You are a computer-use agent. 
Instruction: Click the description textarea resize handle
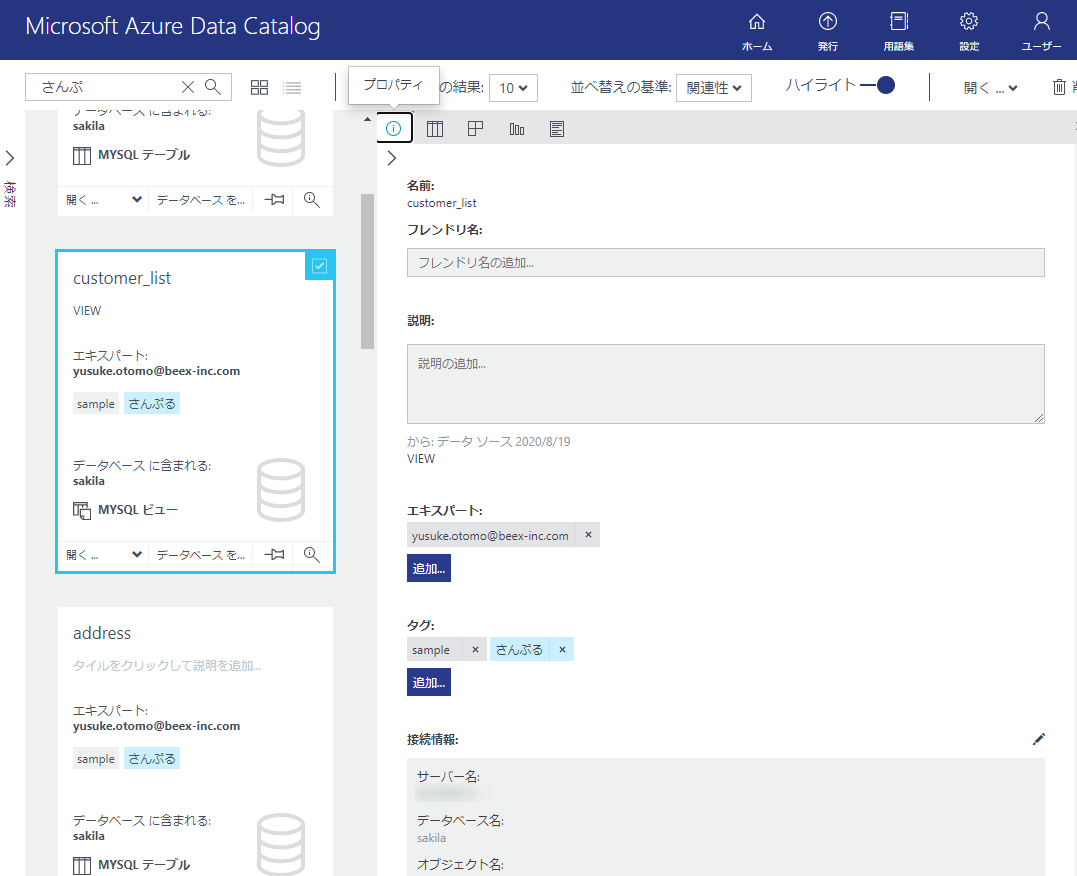point(1039,418)
